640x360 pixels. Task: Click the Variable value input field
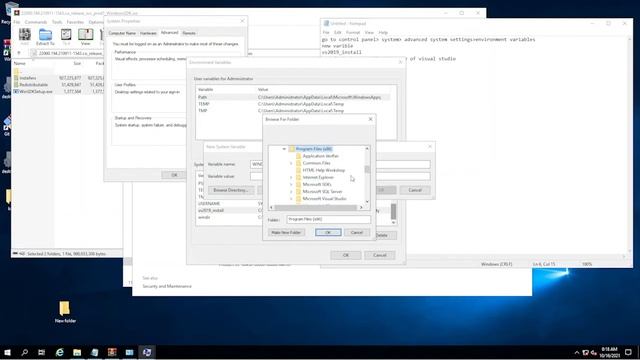coord(340,176)
